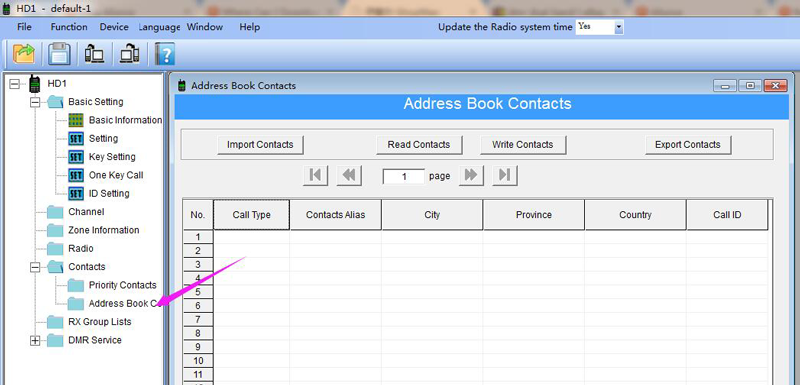Restore the Address Book Contacts window

pyautogui.click(x=750, y=86)
